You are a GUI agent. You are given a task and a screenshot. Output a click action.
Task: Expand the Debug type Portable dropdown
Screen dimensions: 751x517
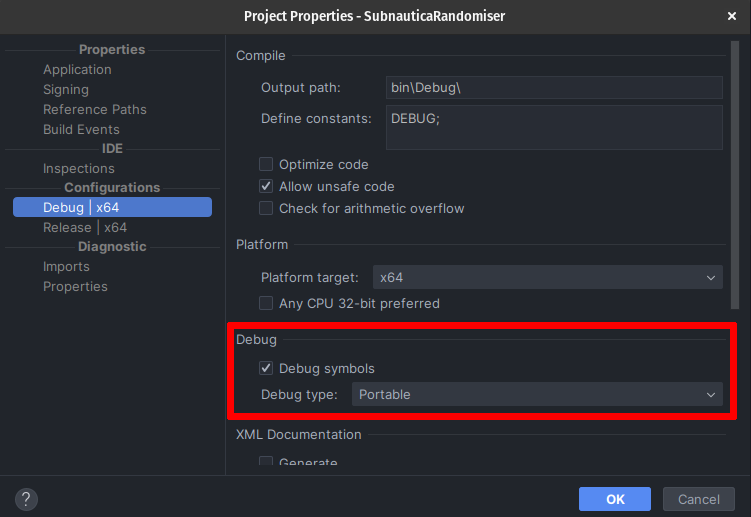tap(537, 394)
